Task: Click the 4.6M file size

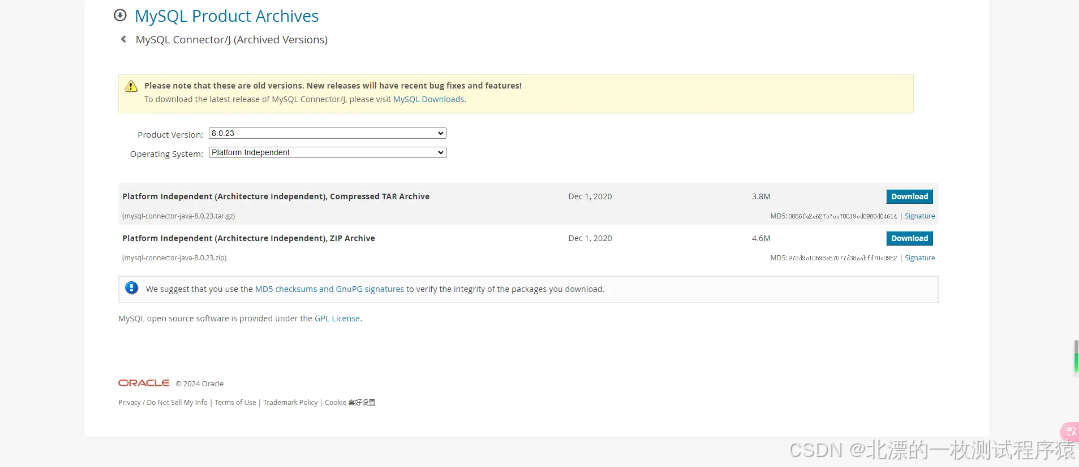Action: point(761,239)
